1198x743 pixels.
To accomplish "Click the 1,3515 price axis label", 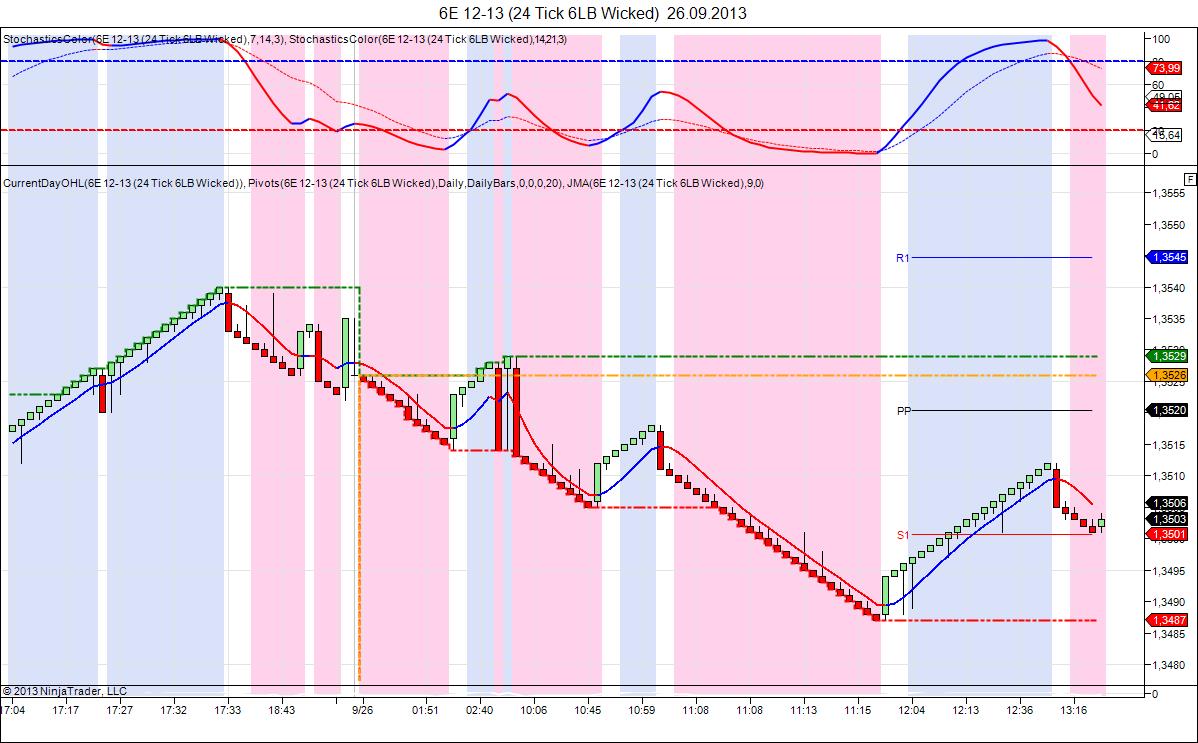I will (x=1169, y=445).
